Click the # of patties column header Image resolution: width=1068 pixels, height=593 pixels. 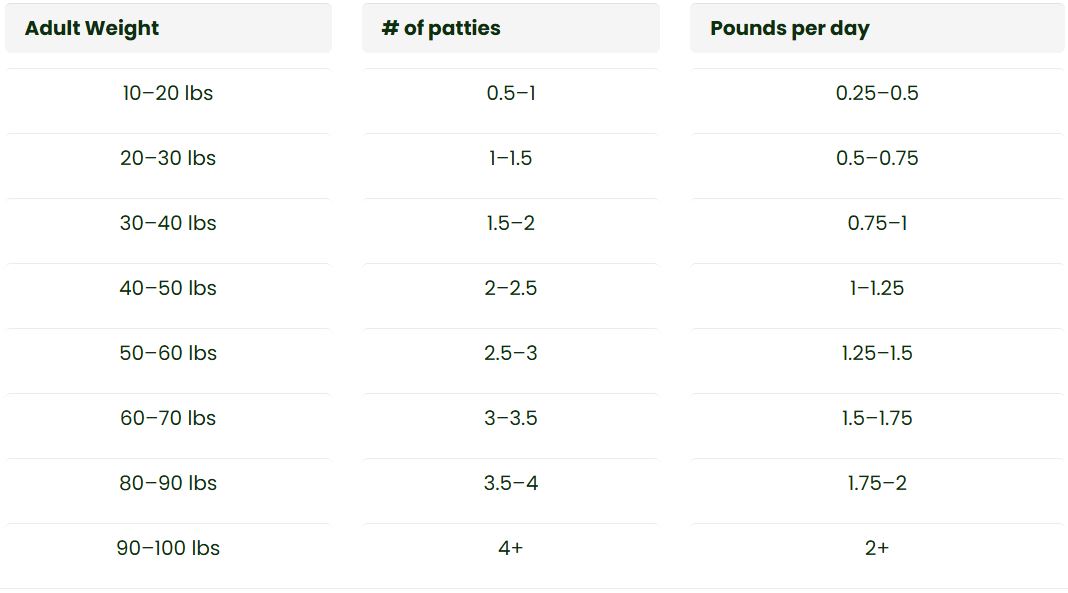point(441,28)
